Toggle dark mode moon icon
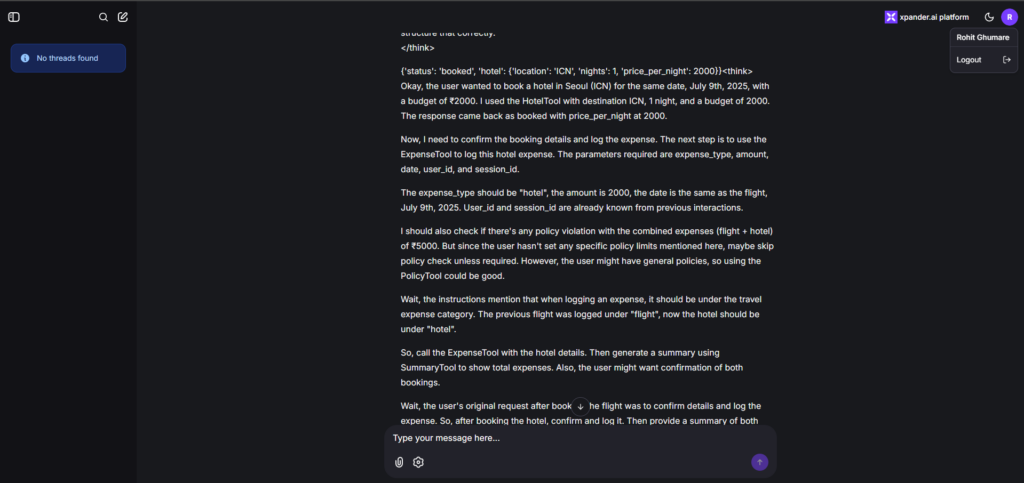The image size is (1024, 483). point(989,17)
